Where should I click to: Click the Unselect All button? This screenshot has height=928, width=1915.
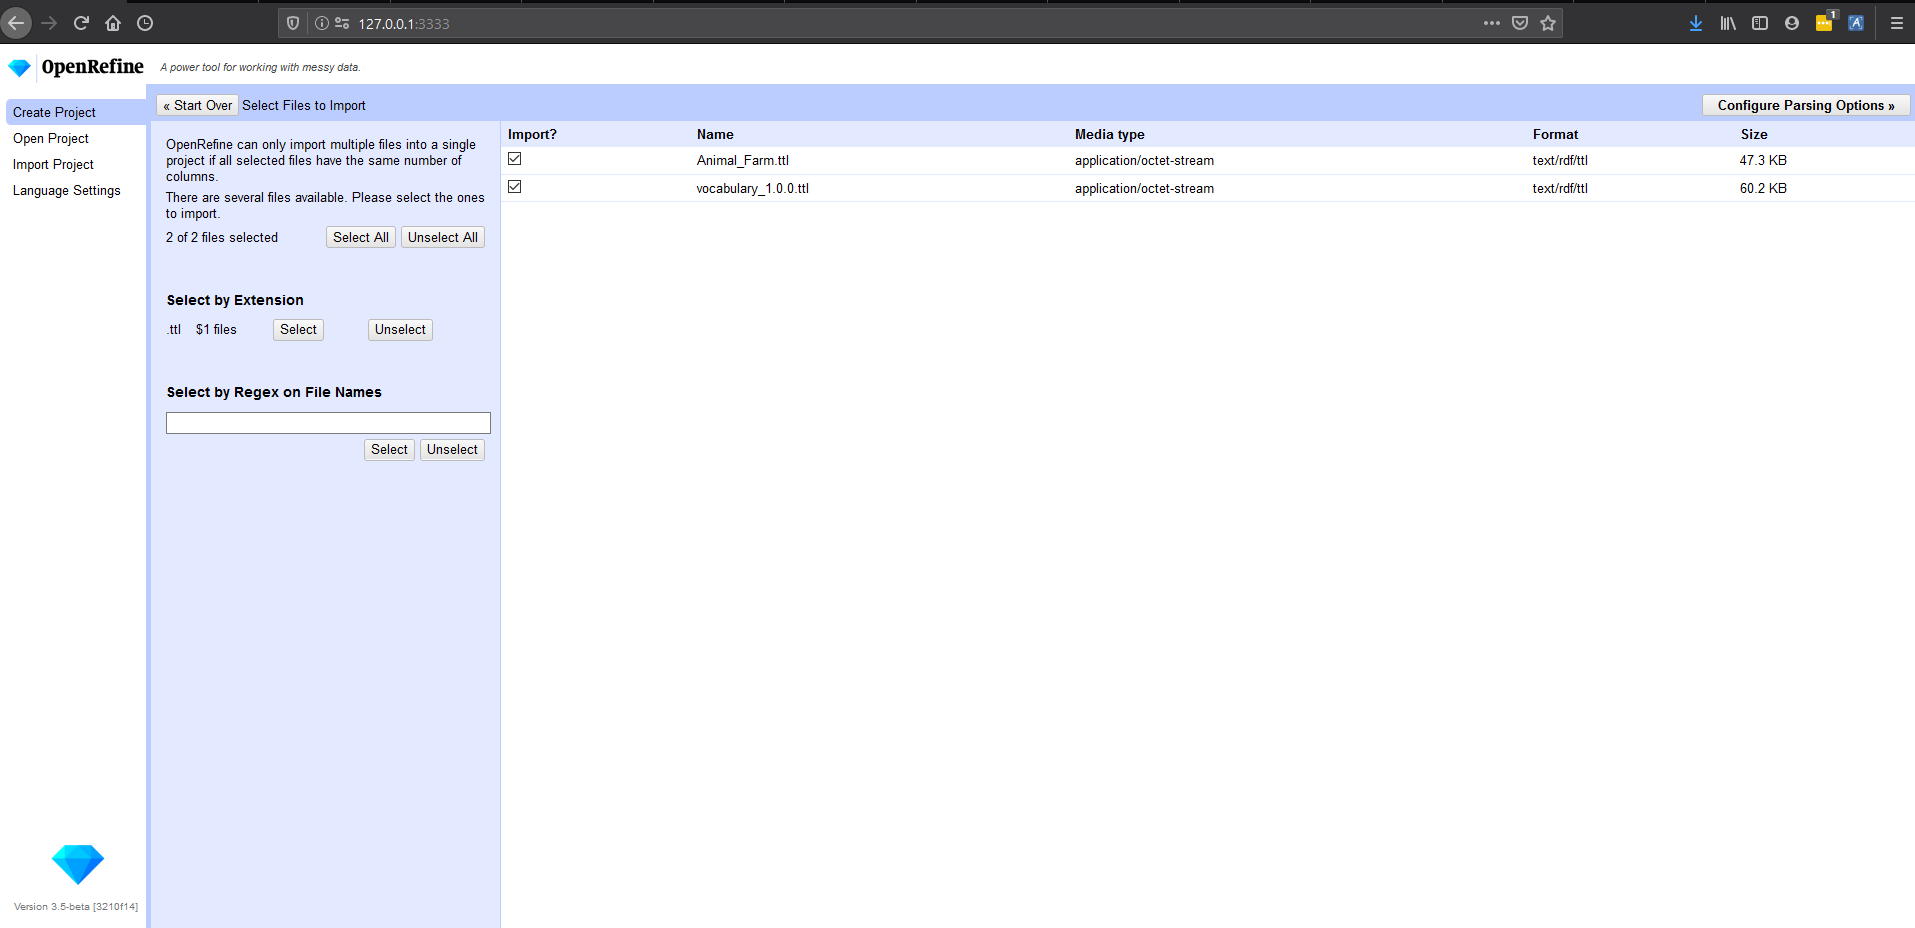pyautogui.click(x=443, y=237)
